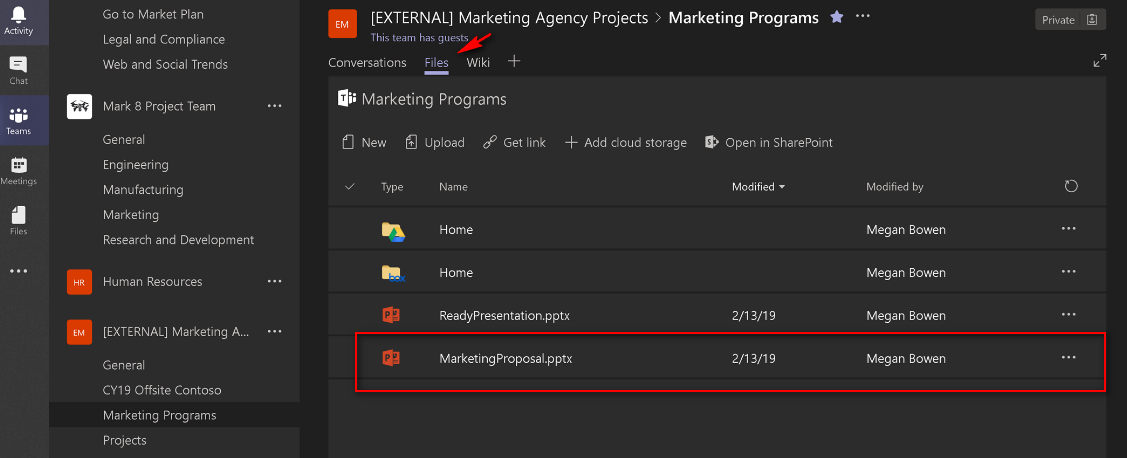Switch to the Wiki tab
1127x458 pixels.
point(478,63)
